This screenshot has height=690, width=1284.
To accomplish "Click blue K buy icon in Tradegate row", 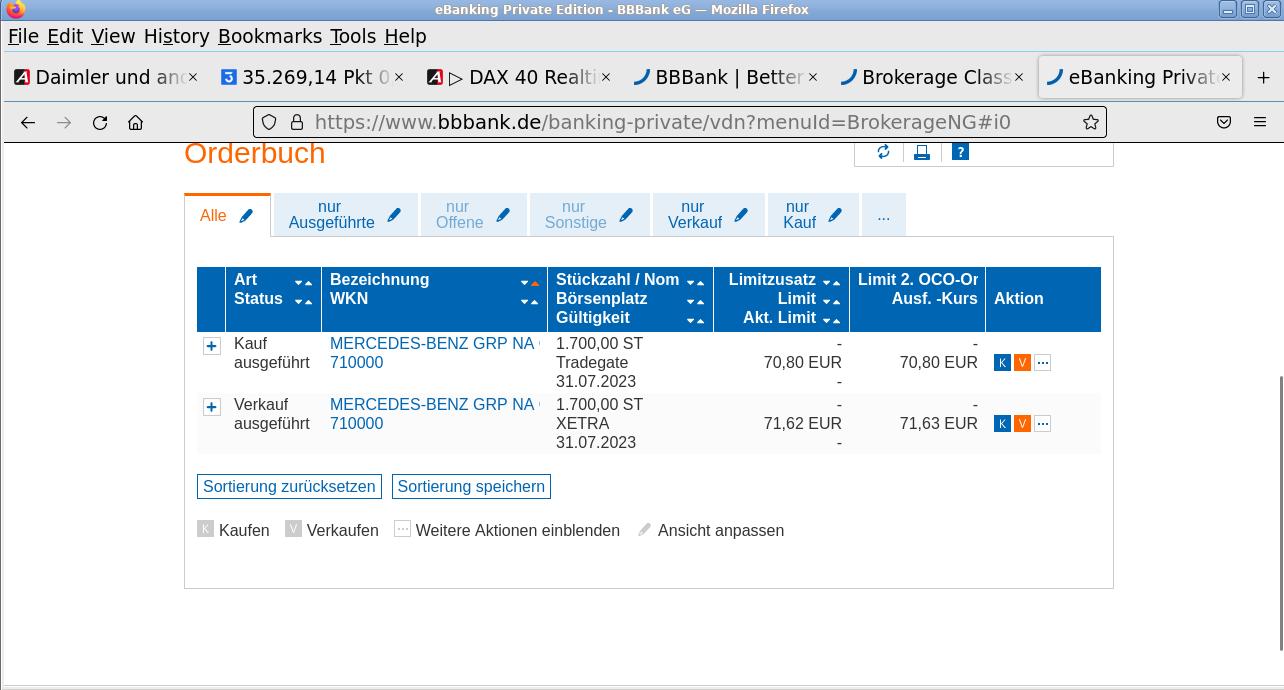I will [1002, 363].
